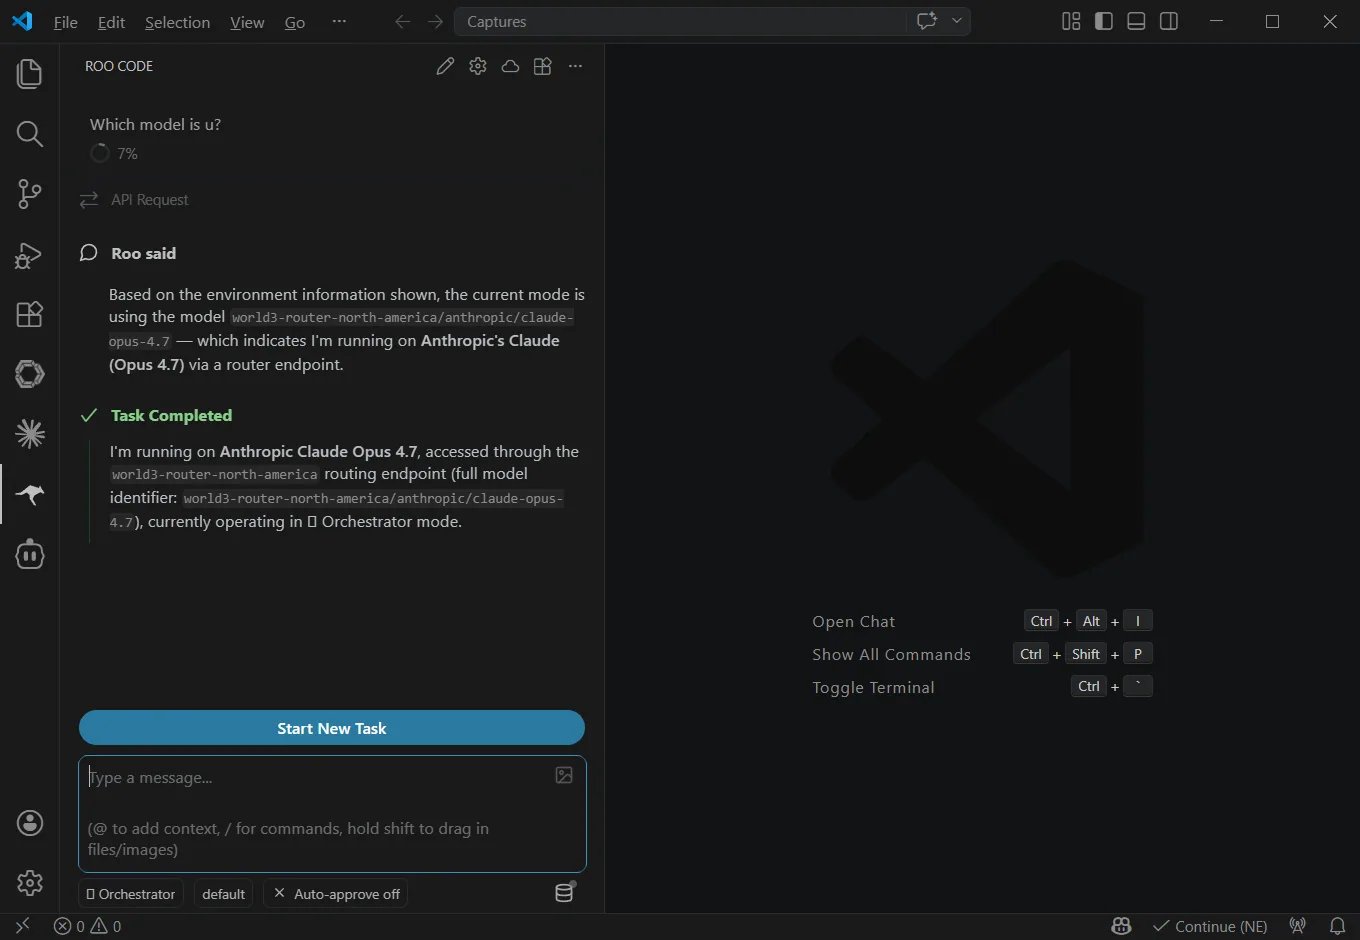Click the "Show All Commands" shortcut label
This screenshot has width=1360, height=940.
tap(892, 655)
